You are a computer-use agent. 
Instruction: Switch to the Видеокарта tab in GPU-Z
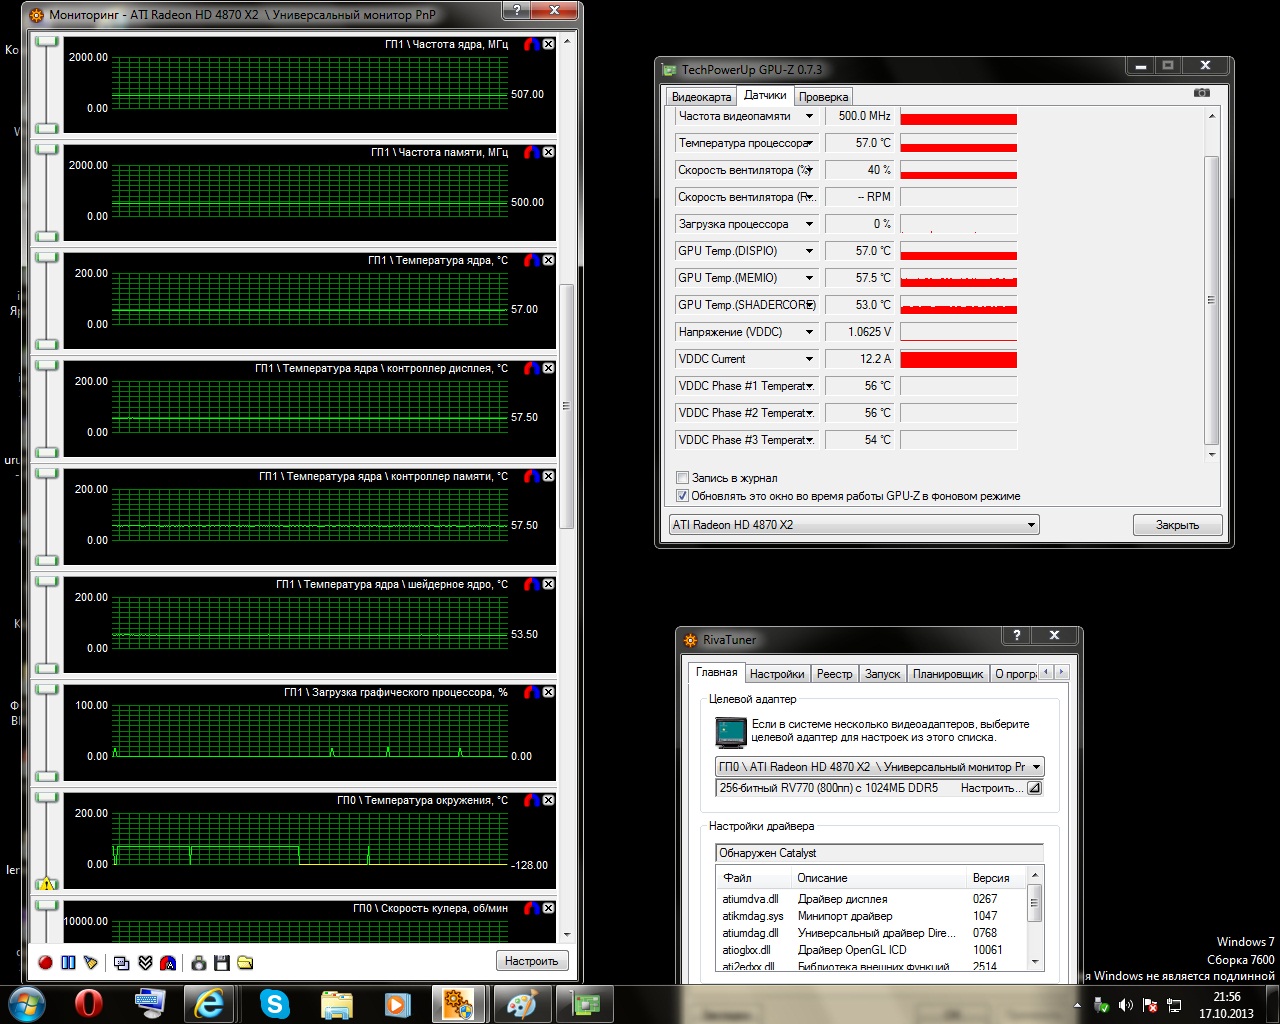coord(701,97)
